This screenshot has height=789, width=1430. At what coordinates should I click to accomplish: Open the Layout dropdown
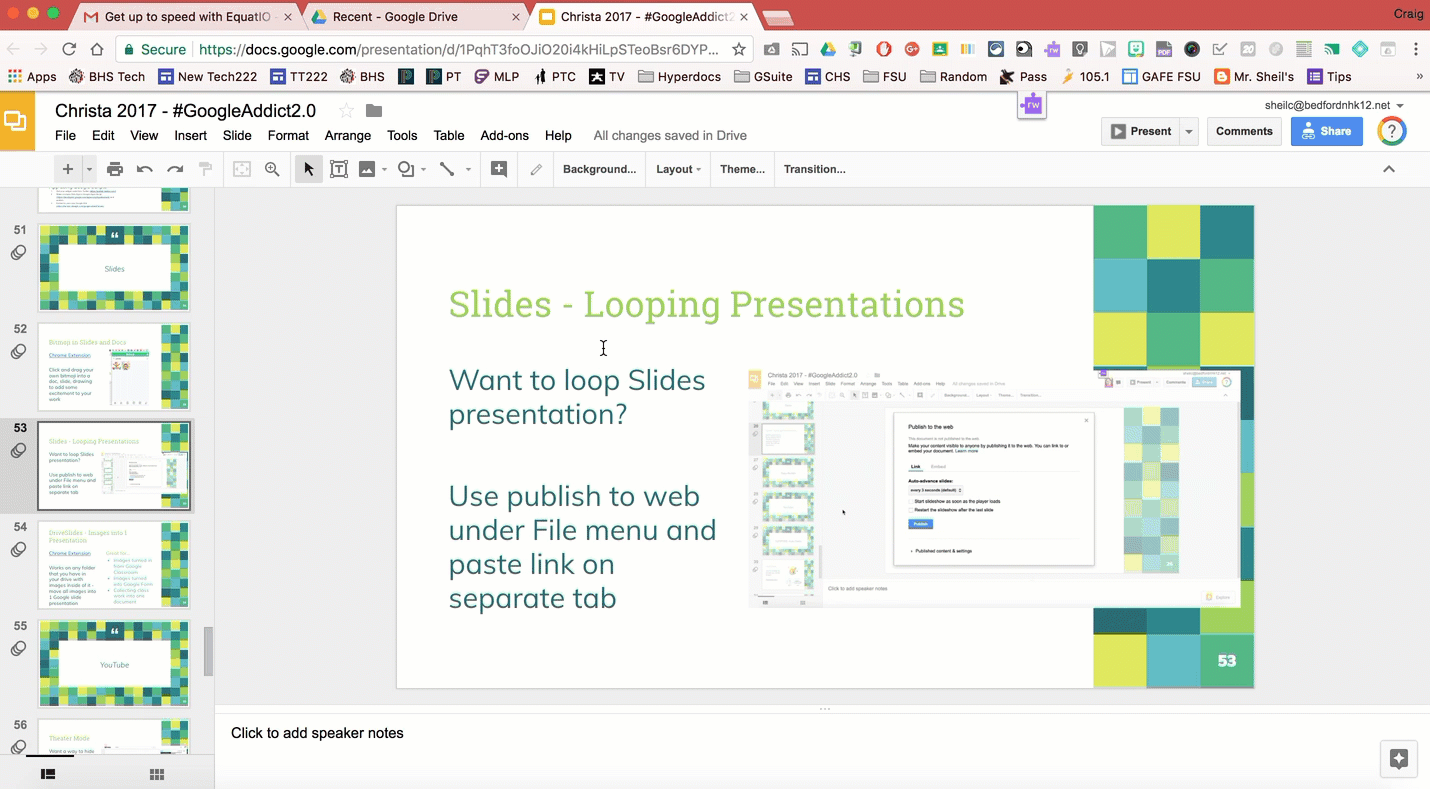click(678, 169)
